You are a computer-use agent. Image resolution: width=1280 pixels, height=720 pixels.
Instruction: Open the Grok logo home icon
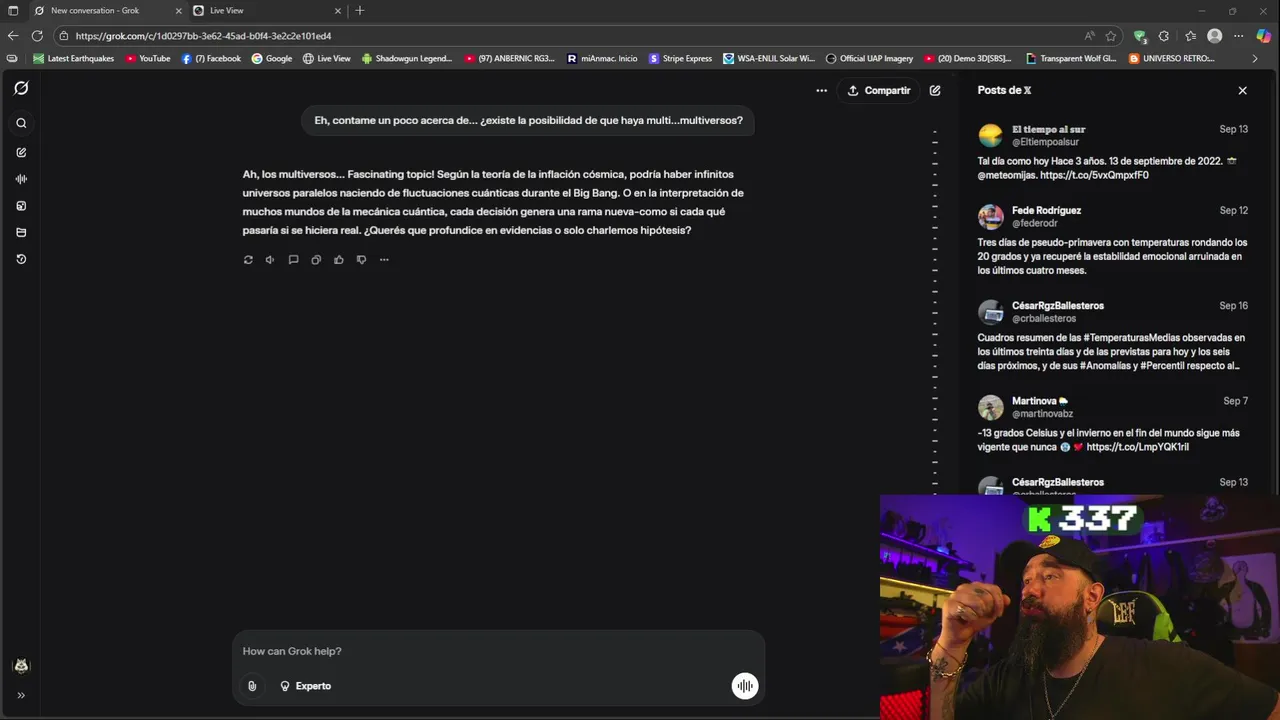[x=21, y=89]
